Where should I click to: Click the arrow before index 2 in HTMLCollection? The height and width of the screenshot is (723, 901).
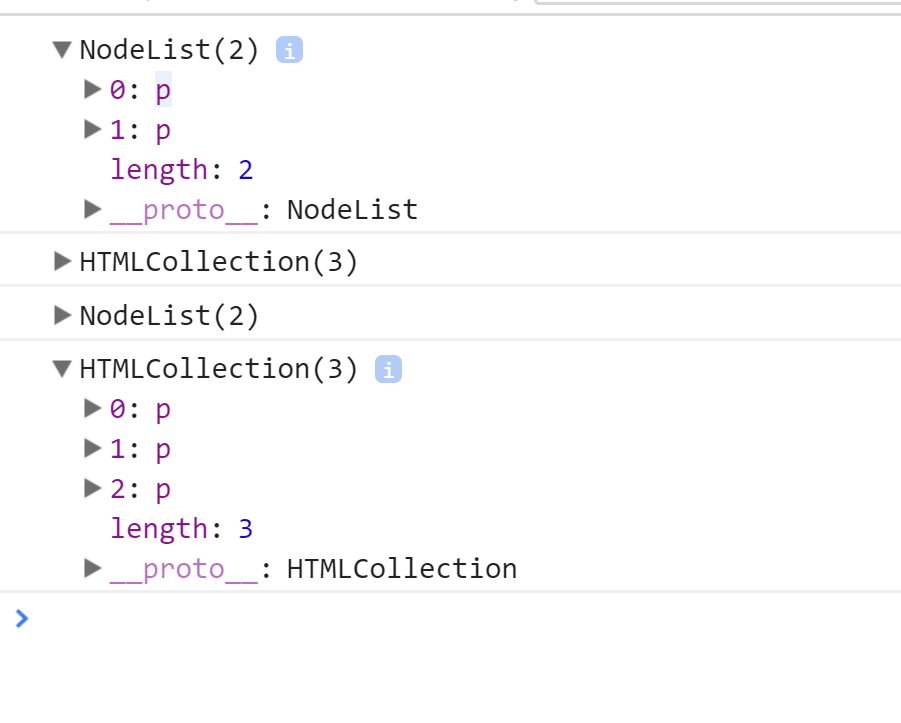[91, 488]
